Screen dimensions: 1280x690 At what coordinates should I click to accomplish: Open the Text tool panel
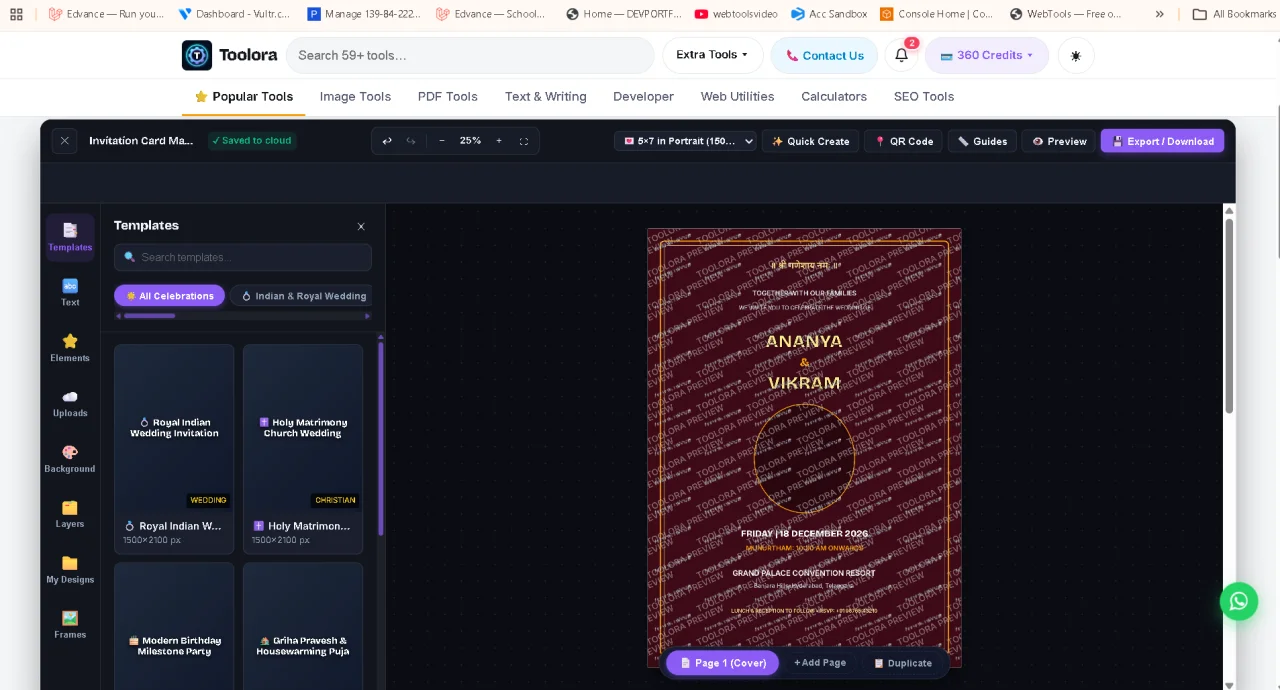tap(70, 293)
